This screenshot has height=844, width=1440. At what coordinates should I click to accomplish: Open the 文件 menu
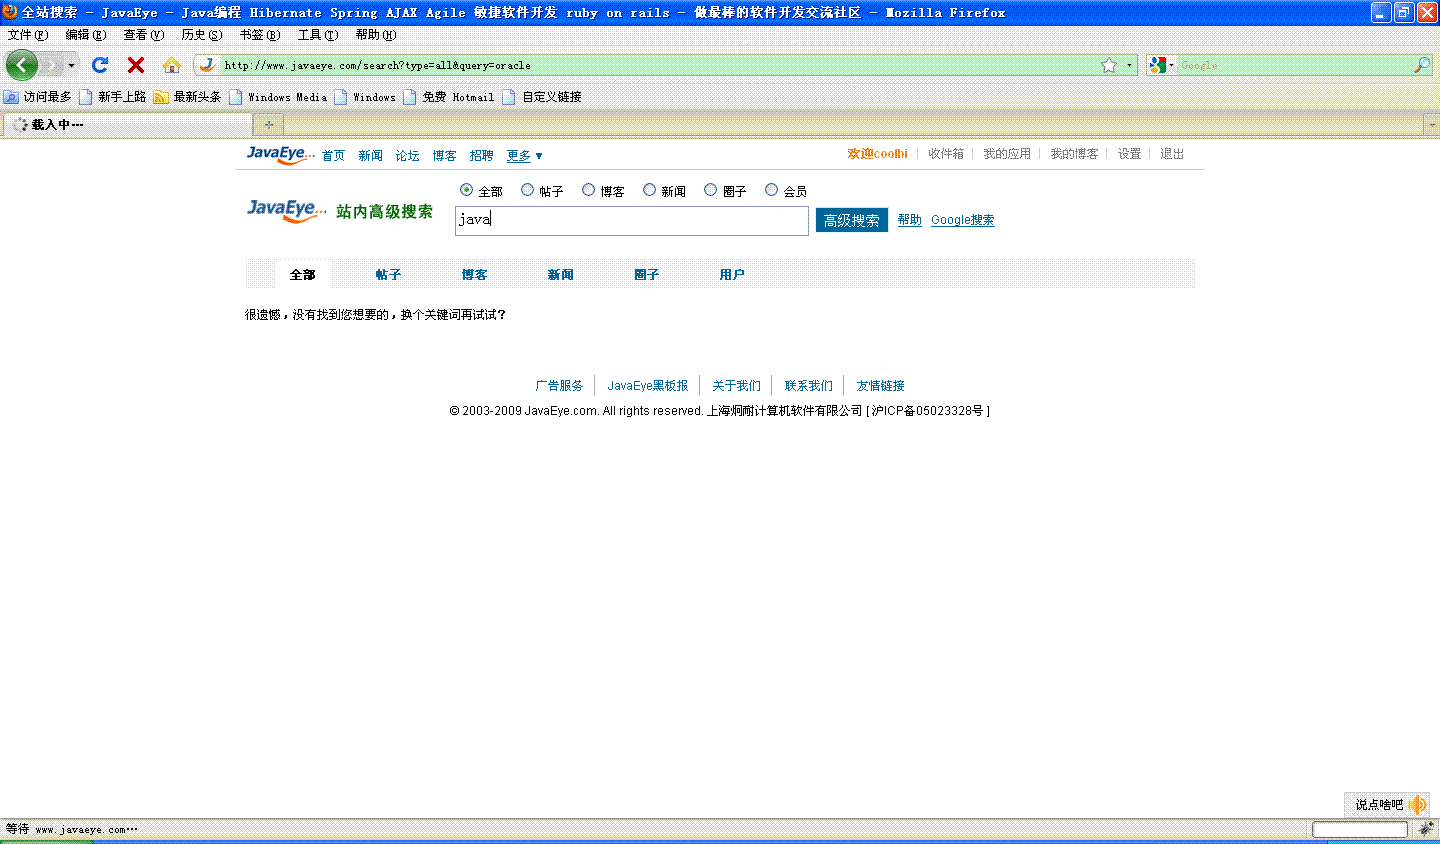[28, 35]
